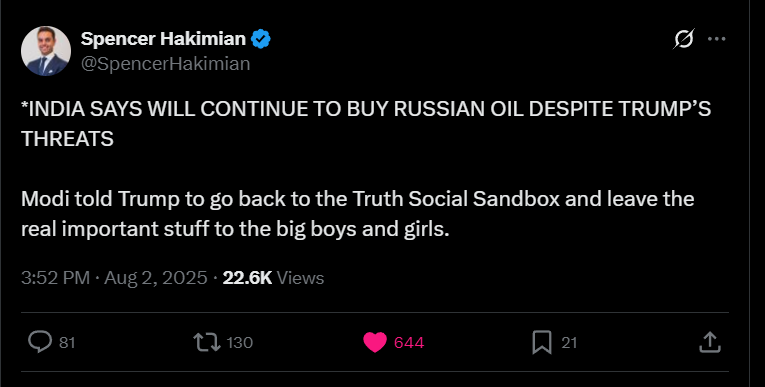The image size is (765, 387).
Task: Click the Grok explain-post icon
Action: pos(684,39)
